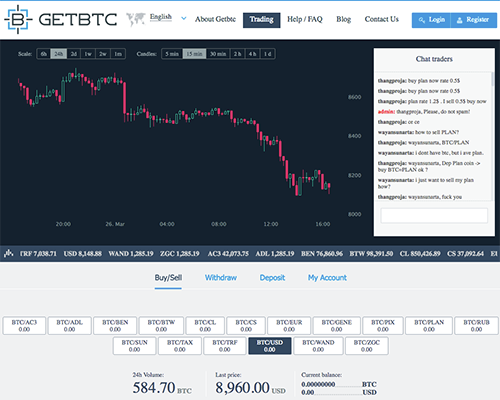
Task: Select the BTC/PLAN trading pair
Action: pos(429,326)
